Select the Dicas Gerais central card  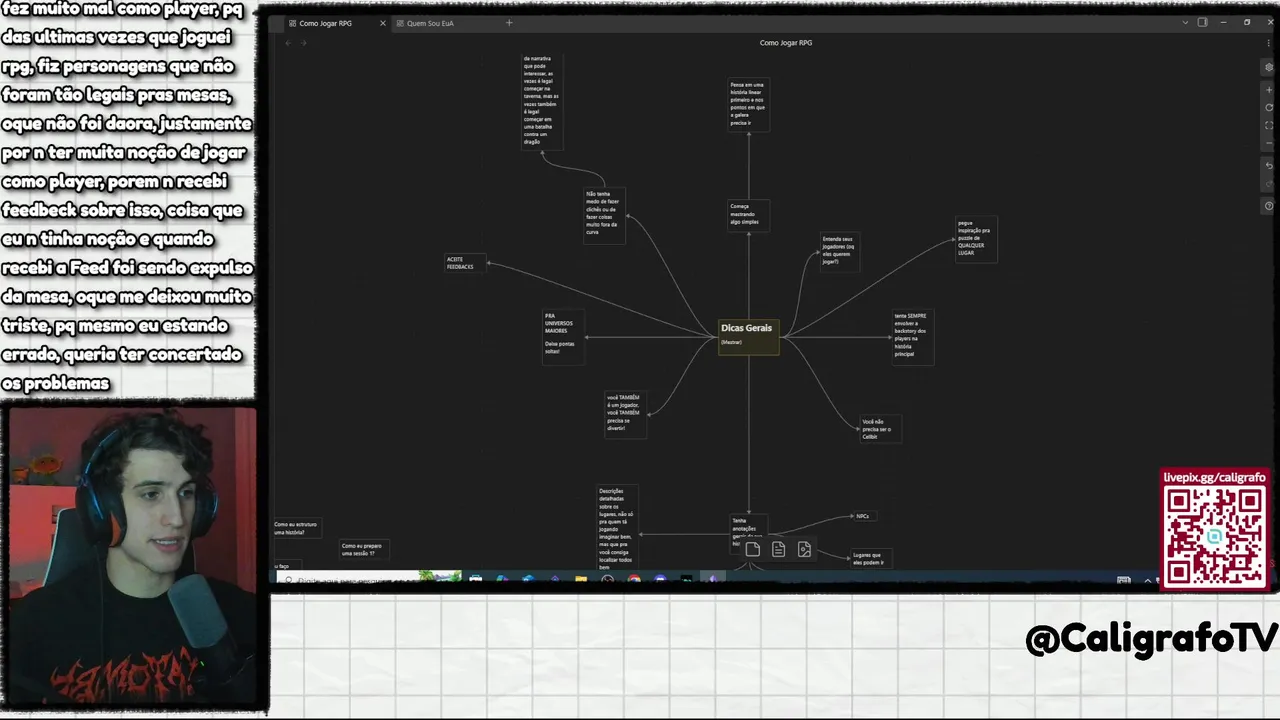[748, 336]
